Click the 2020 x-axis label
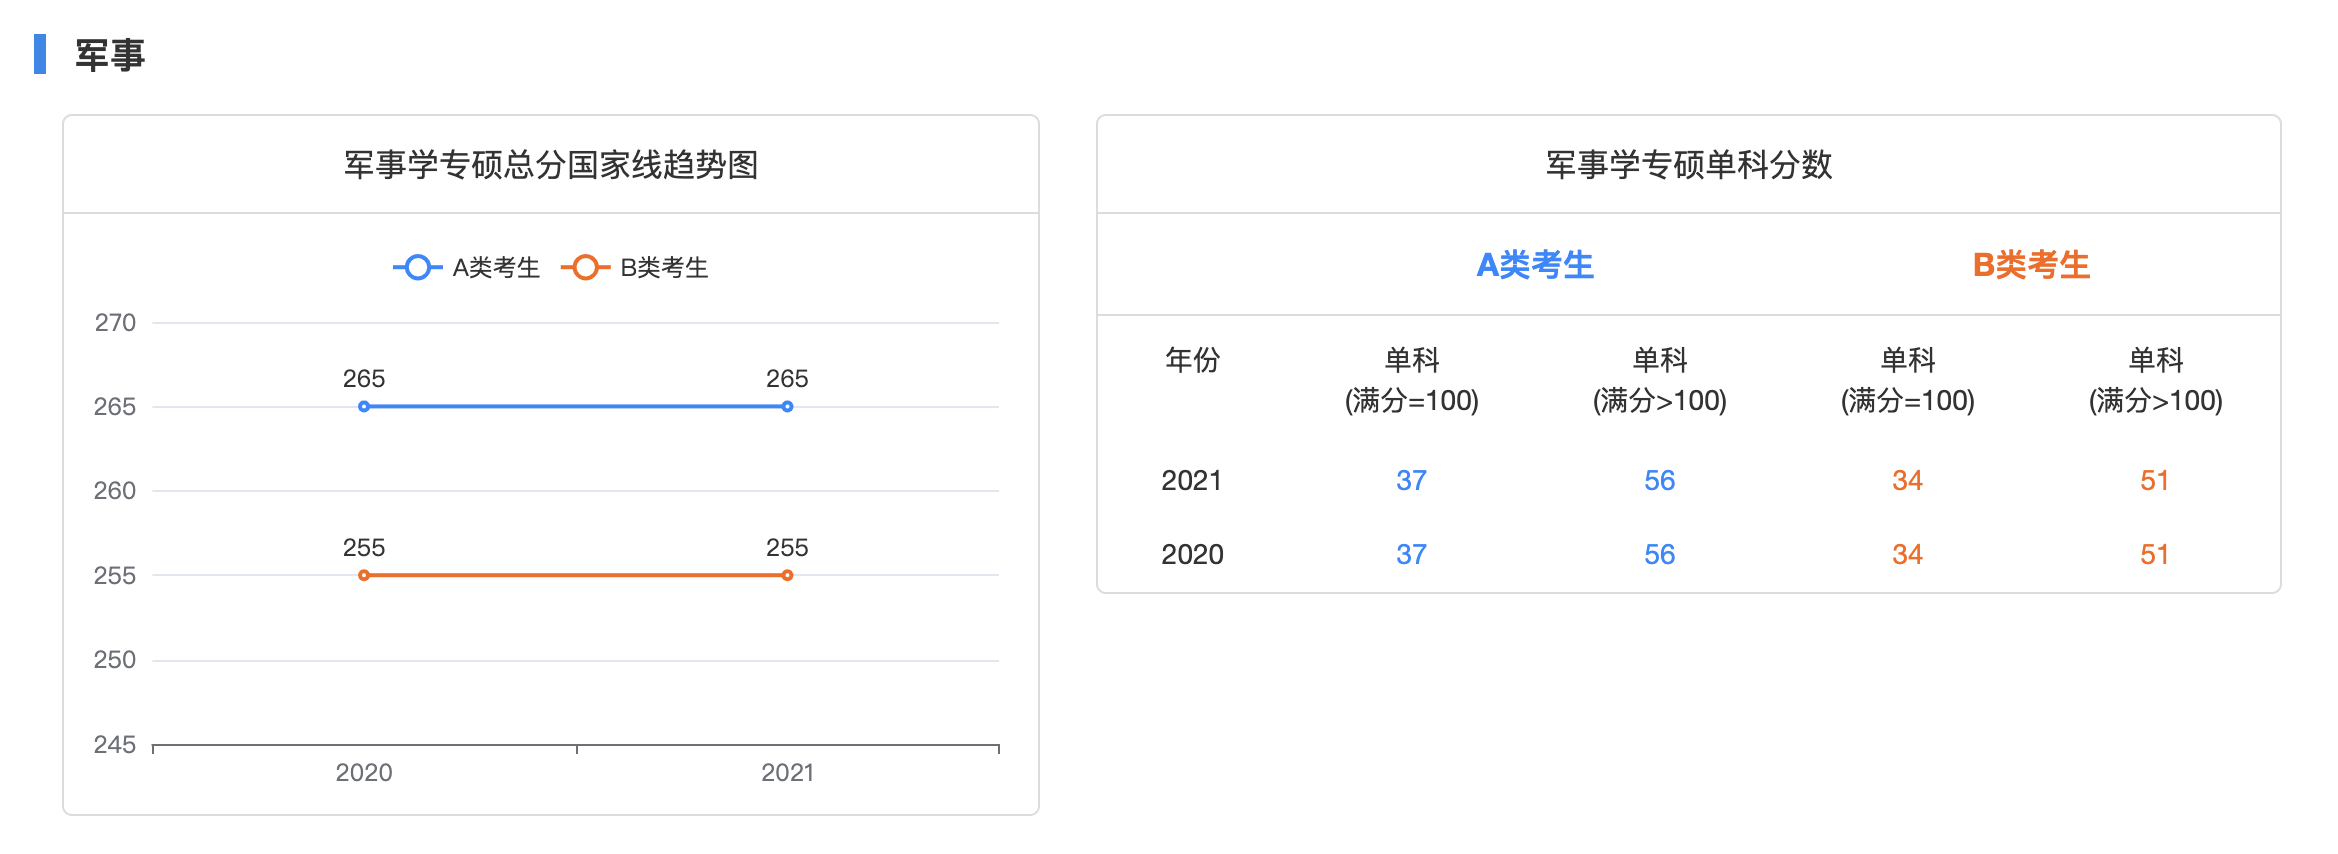2338x854 pixels. point(364,773)
